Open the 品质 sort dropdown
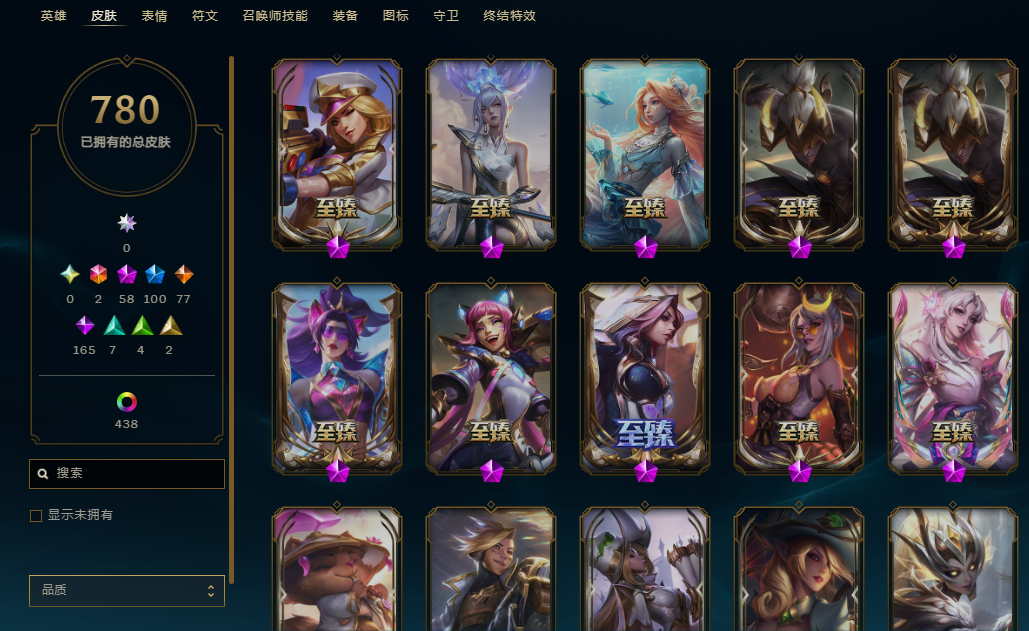Viewport: 1029px width, 631px height. coord(127,590)
